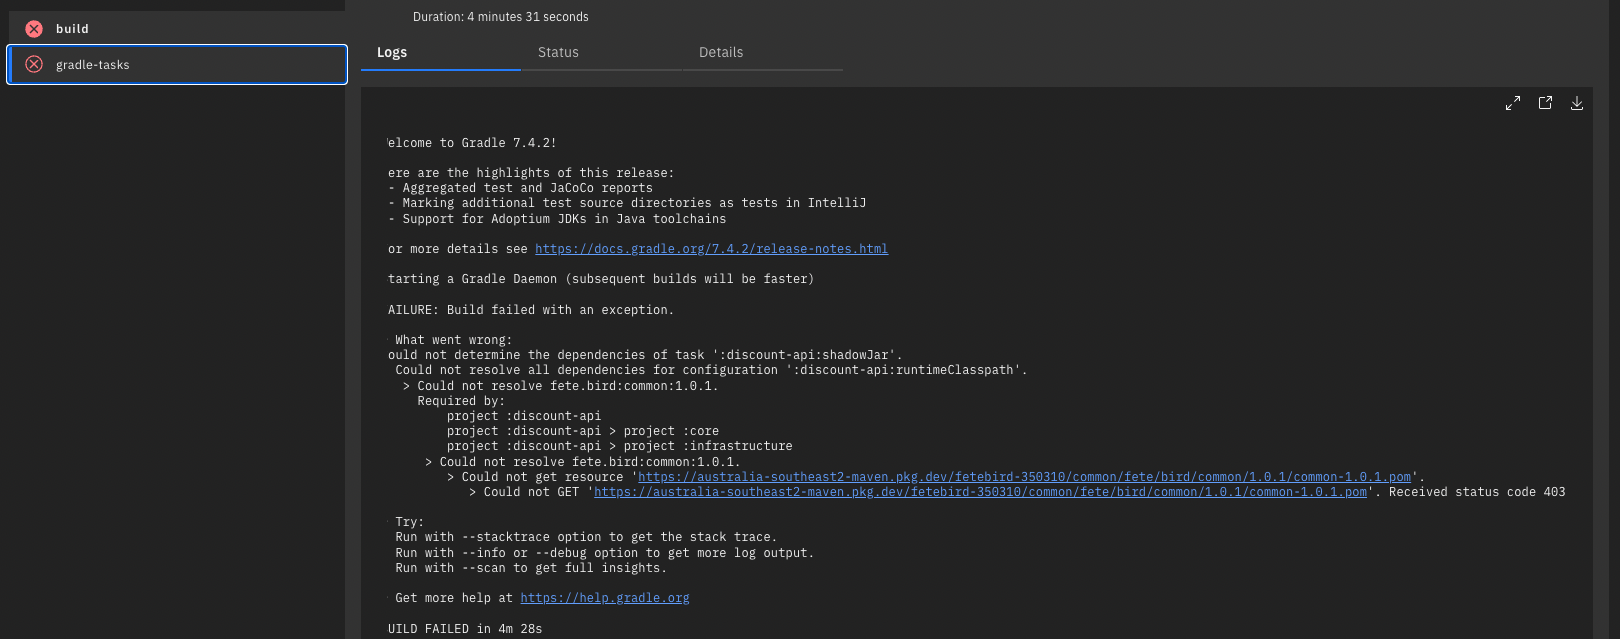
Task: Click the failed status icon beside gradle-tasks
Action: tap(34, 64)
